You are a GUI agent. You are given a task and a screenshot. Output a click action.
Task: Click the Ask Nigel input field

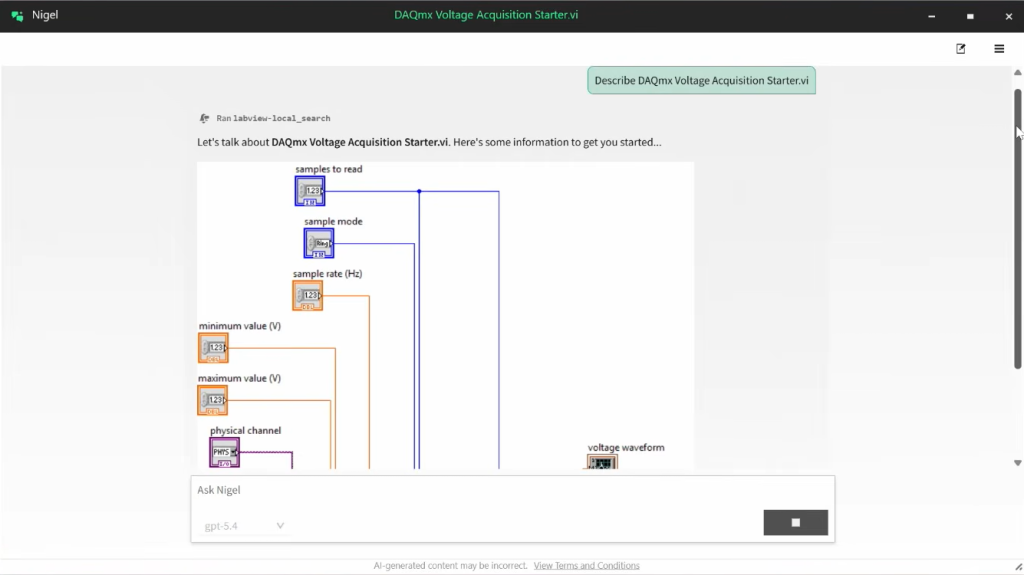click(512, 490)
